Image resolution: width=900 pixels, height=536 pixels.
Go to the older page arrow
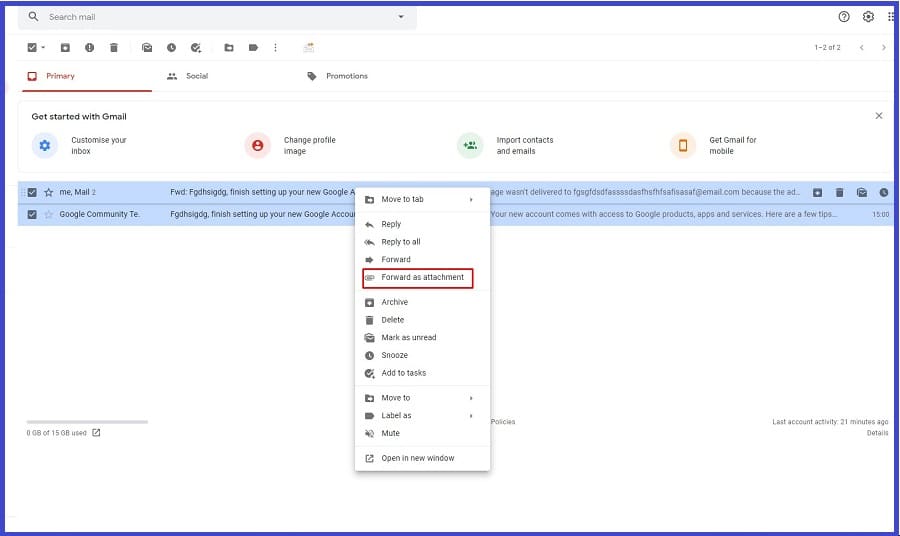(x=884, y=48)
